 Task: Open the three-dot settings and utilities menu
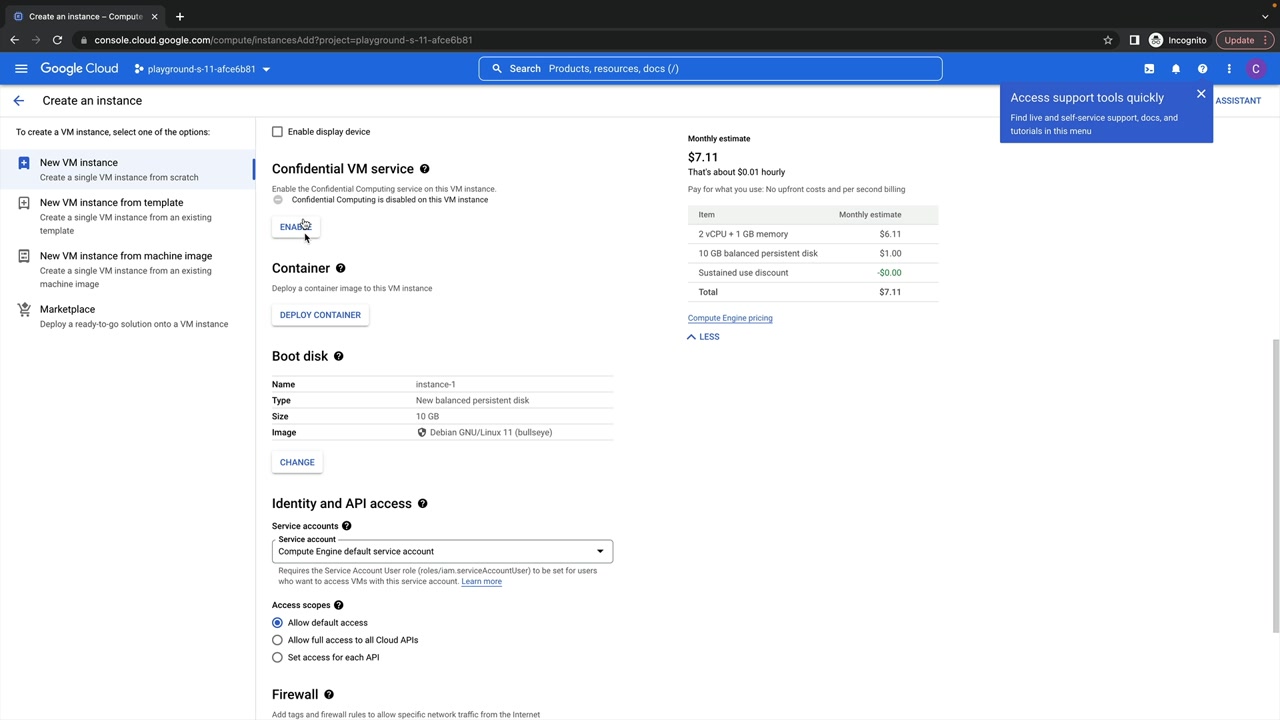click(1229, 69)
